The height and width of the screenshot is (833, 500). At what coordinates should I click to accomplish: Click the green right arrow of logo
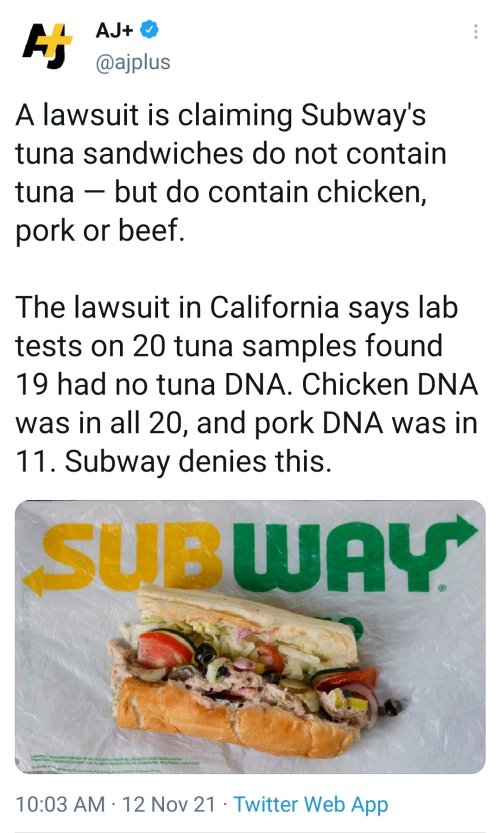pos(458,532)
